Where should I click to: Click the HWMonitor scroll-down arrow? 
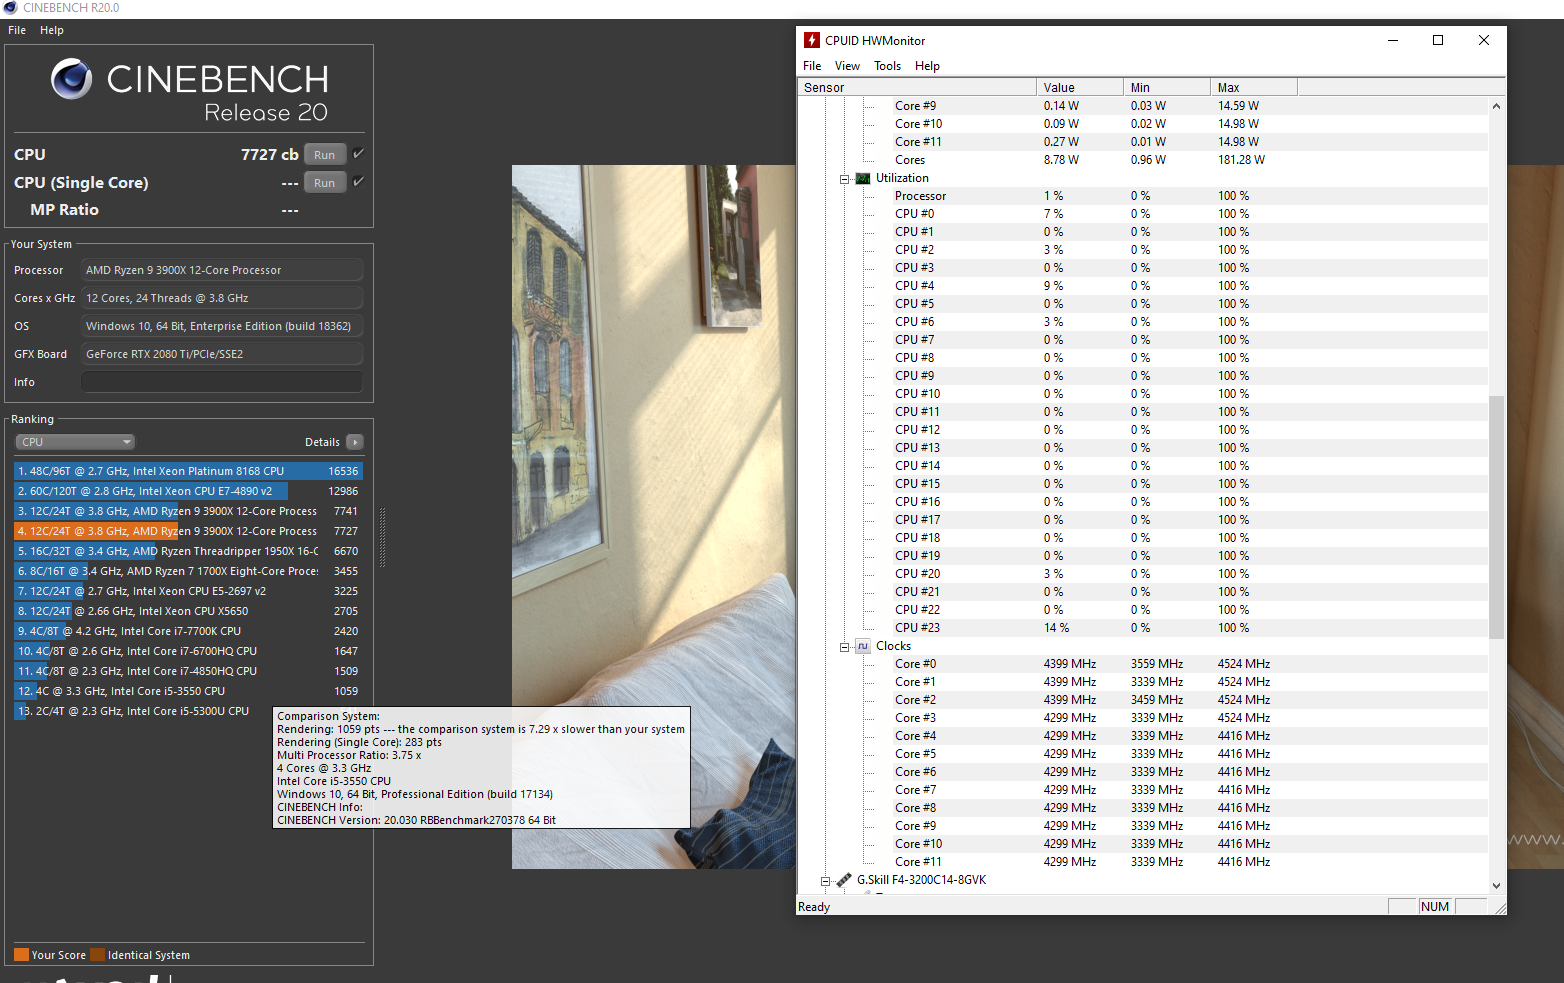1496,886
